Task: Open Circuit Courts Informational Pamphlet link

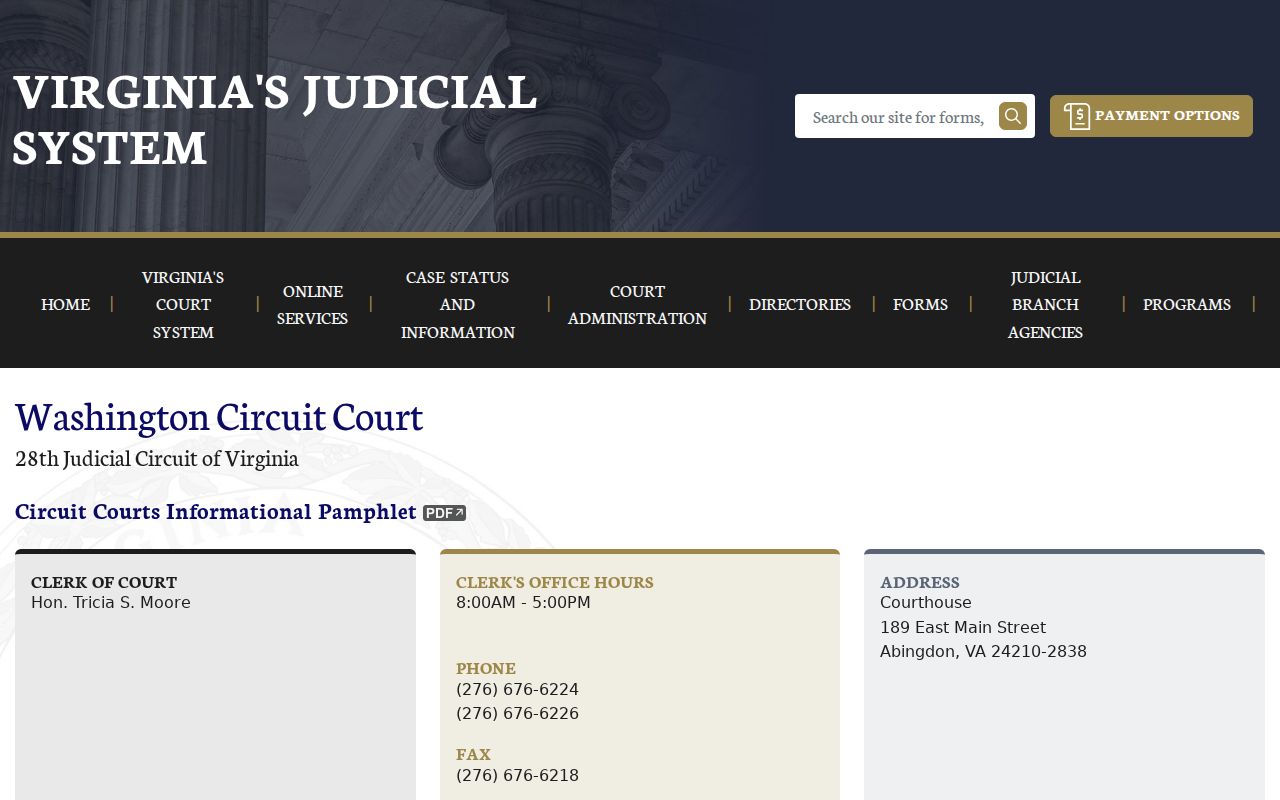Action: pyautogui.click(x=216, y=512)
